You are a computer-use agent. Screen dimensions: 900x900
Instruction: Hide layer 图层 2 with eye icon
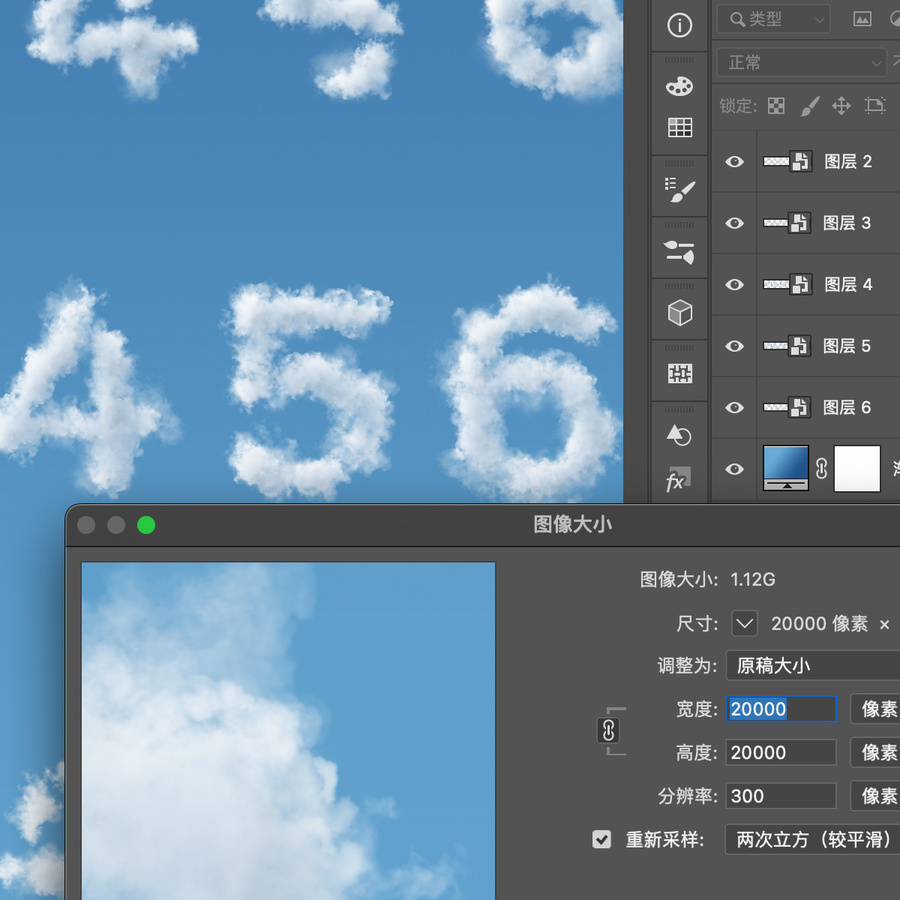click(x=734, y=162)
